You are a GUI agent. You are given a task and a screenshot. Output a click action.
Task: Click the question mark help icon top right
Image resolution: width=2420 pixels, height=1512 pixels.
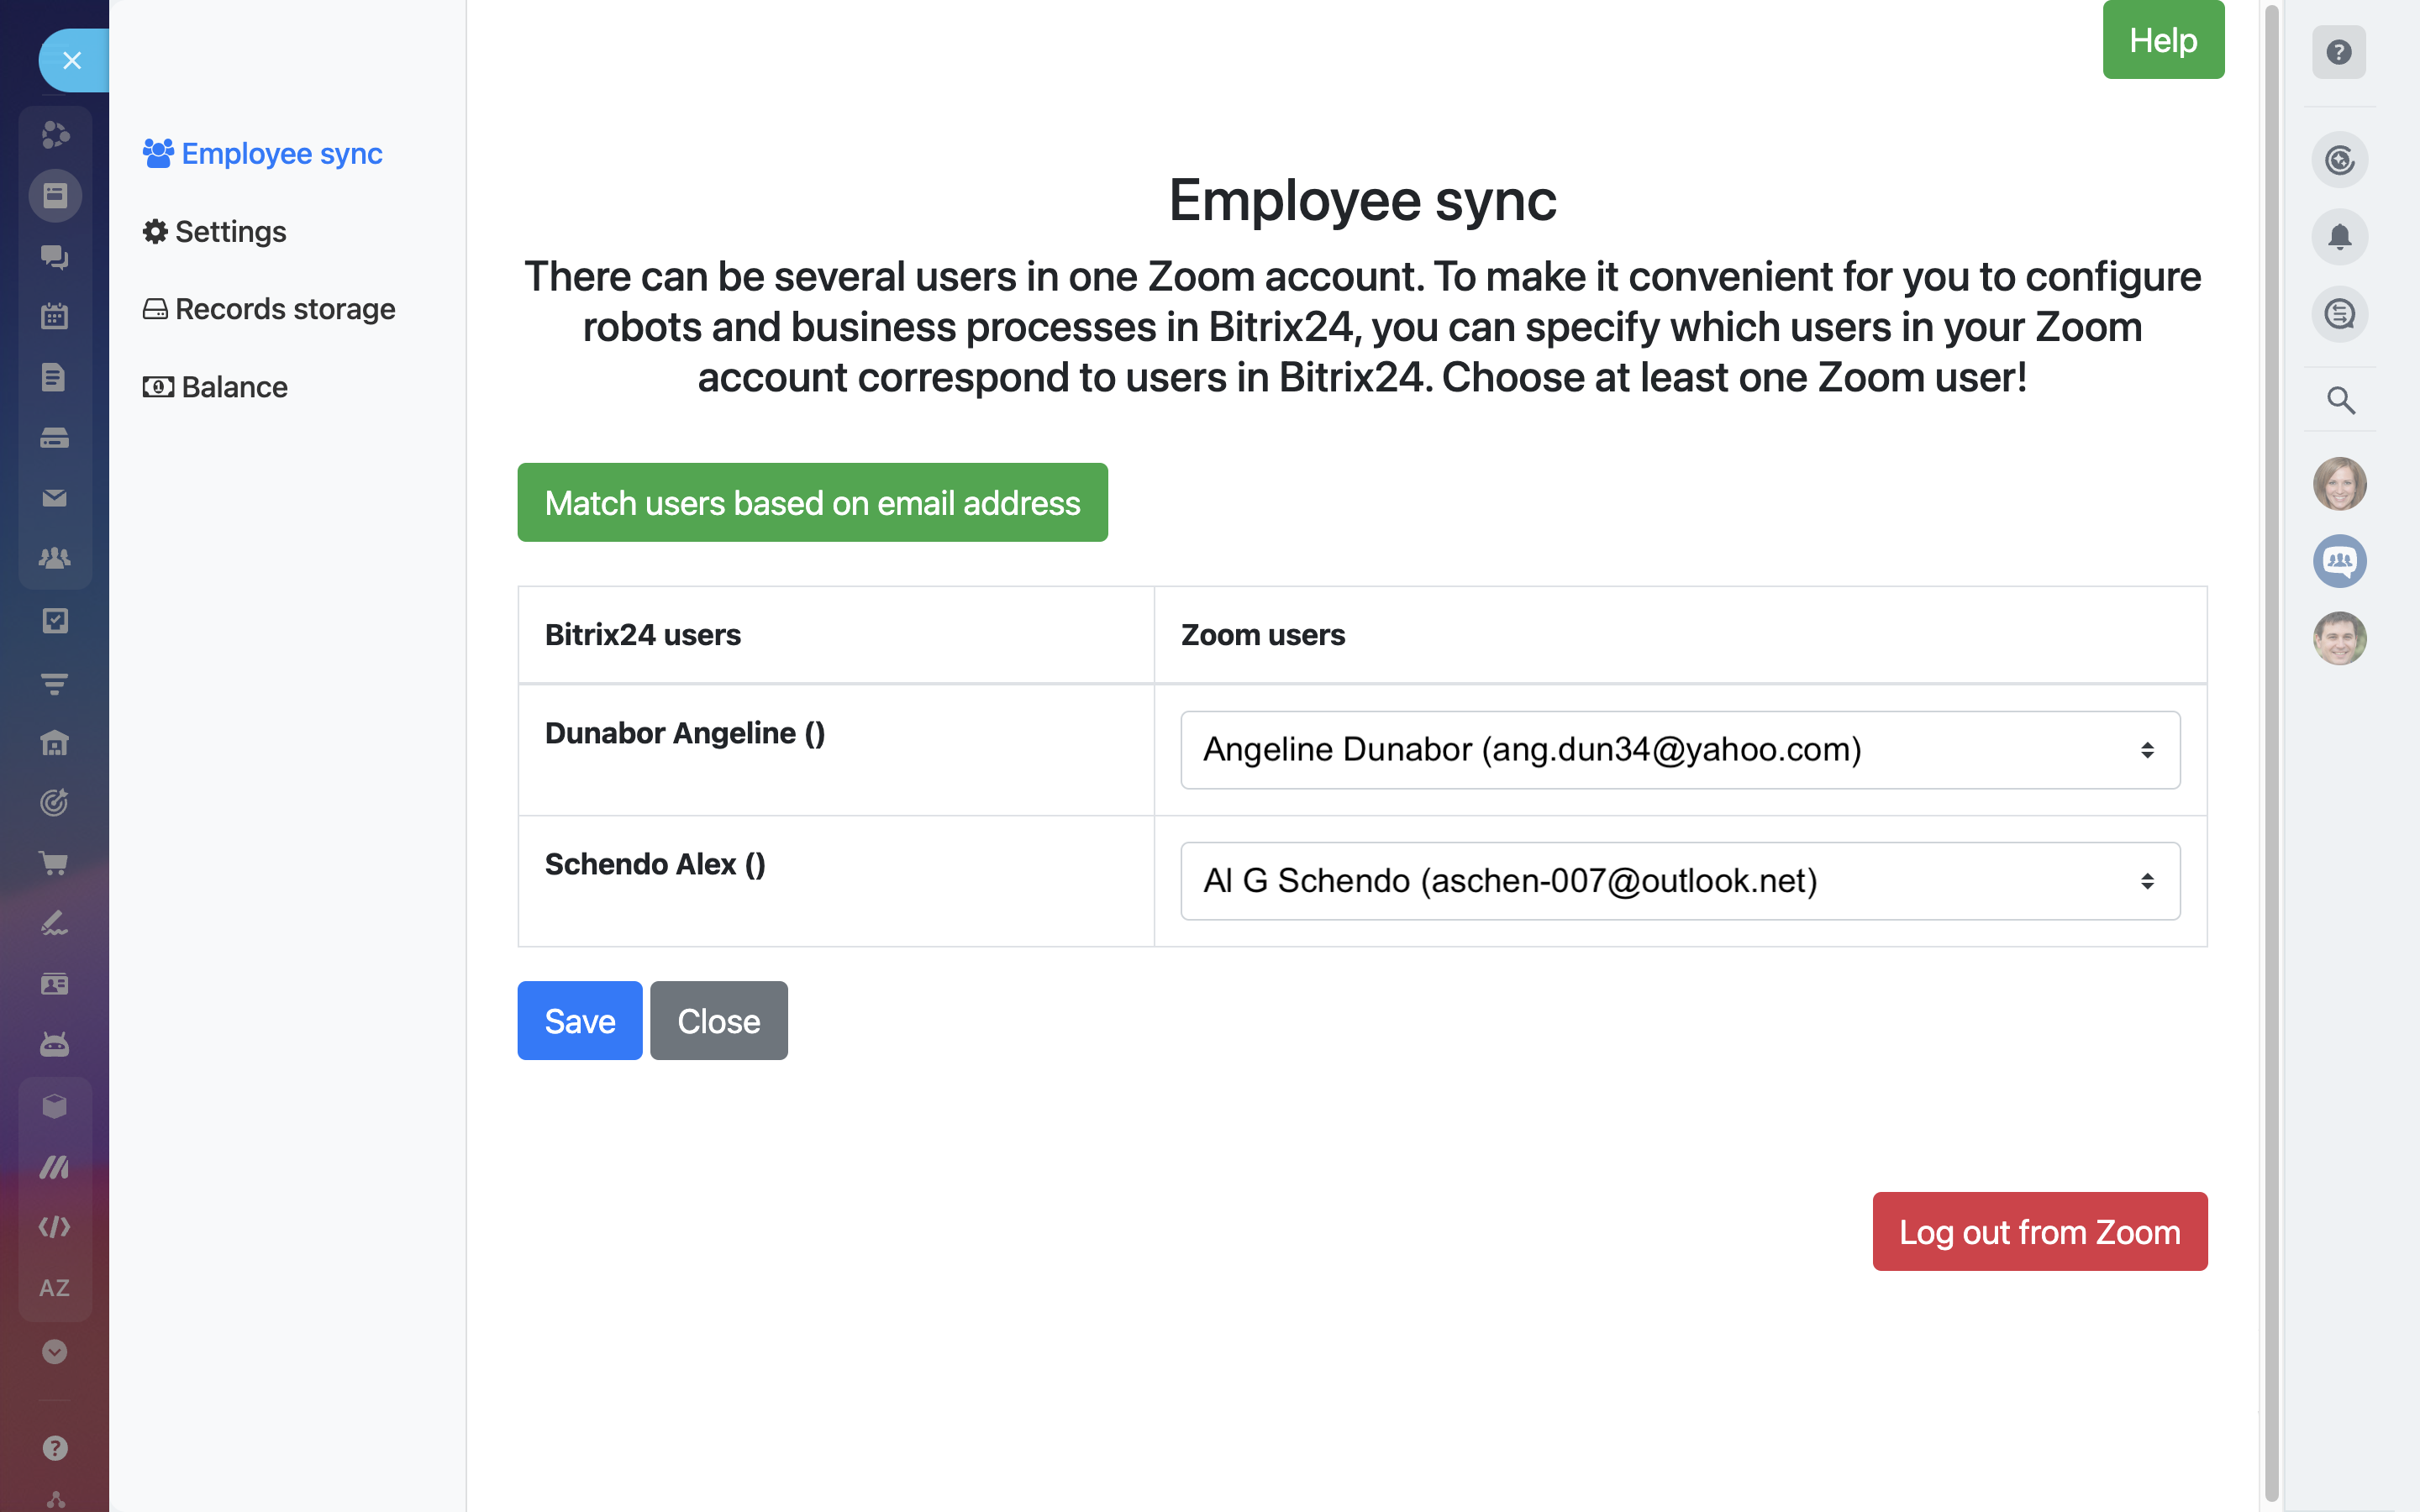2338,52
